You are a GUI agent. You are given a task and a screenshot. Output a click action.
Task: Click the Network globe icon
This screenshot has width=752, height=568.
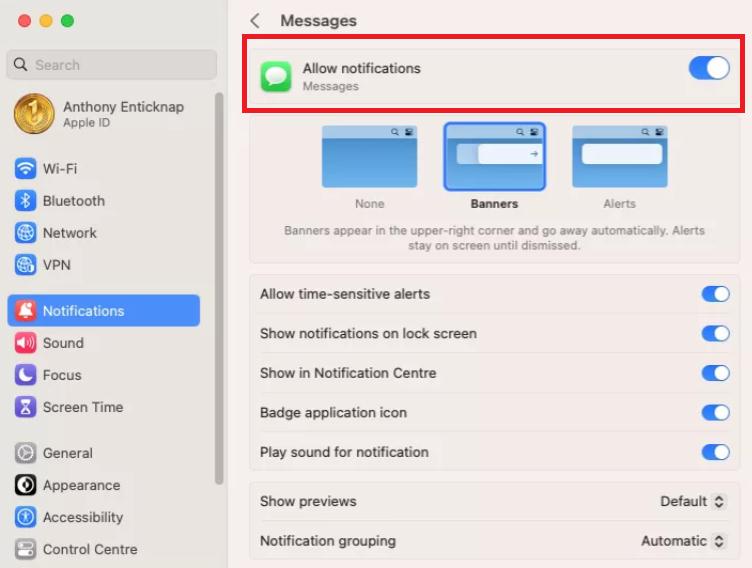pos(25,233)
